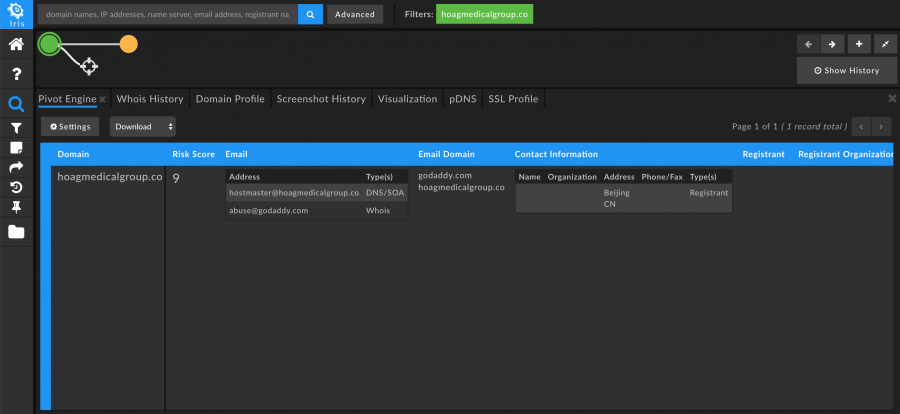Click abuse@godaddy.com email address
900x414 pixels.
(269, 211)
